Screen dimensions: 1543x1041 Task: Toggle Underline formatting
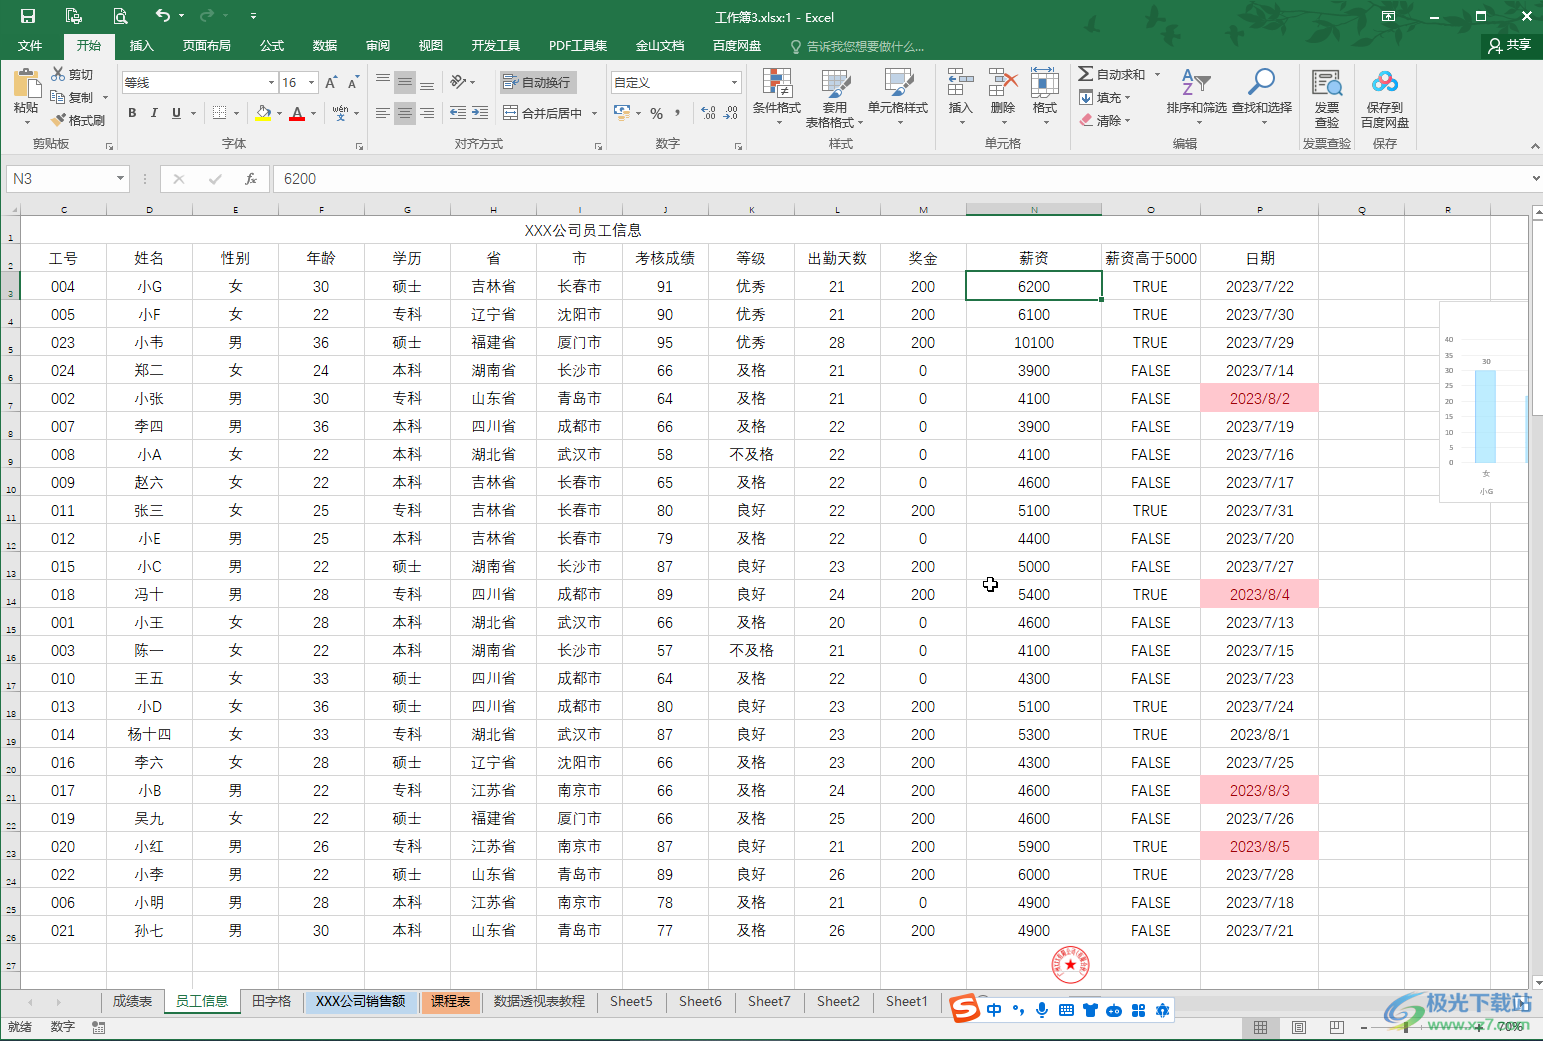tap(176, 113)
